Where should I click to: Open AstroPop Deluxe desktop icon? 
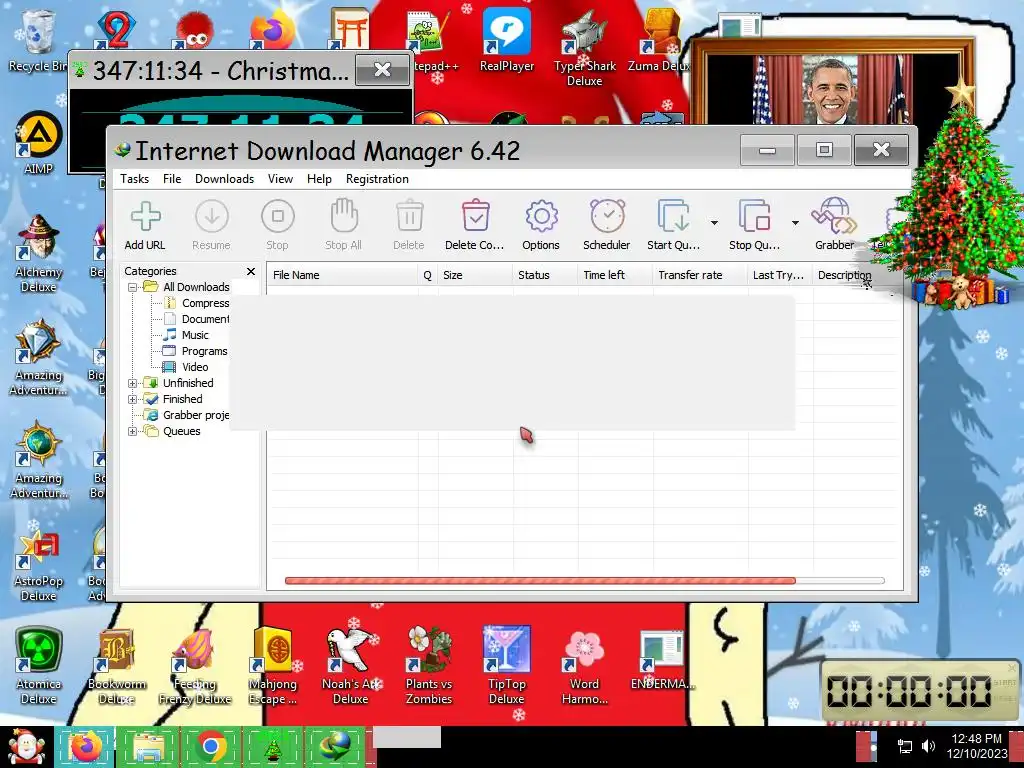click(x=38, y=563)
